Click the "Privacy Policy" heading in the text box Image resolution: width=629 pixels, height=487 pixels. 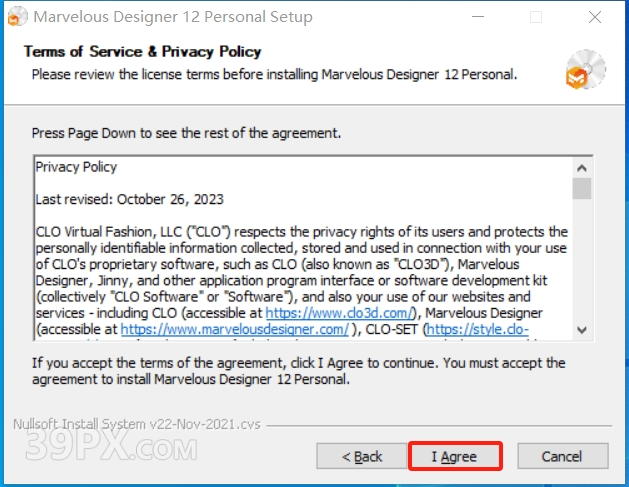coord(76,167)
